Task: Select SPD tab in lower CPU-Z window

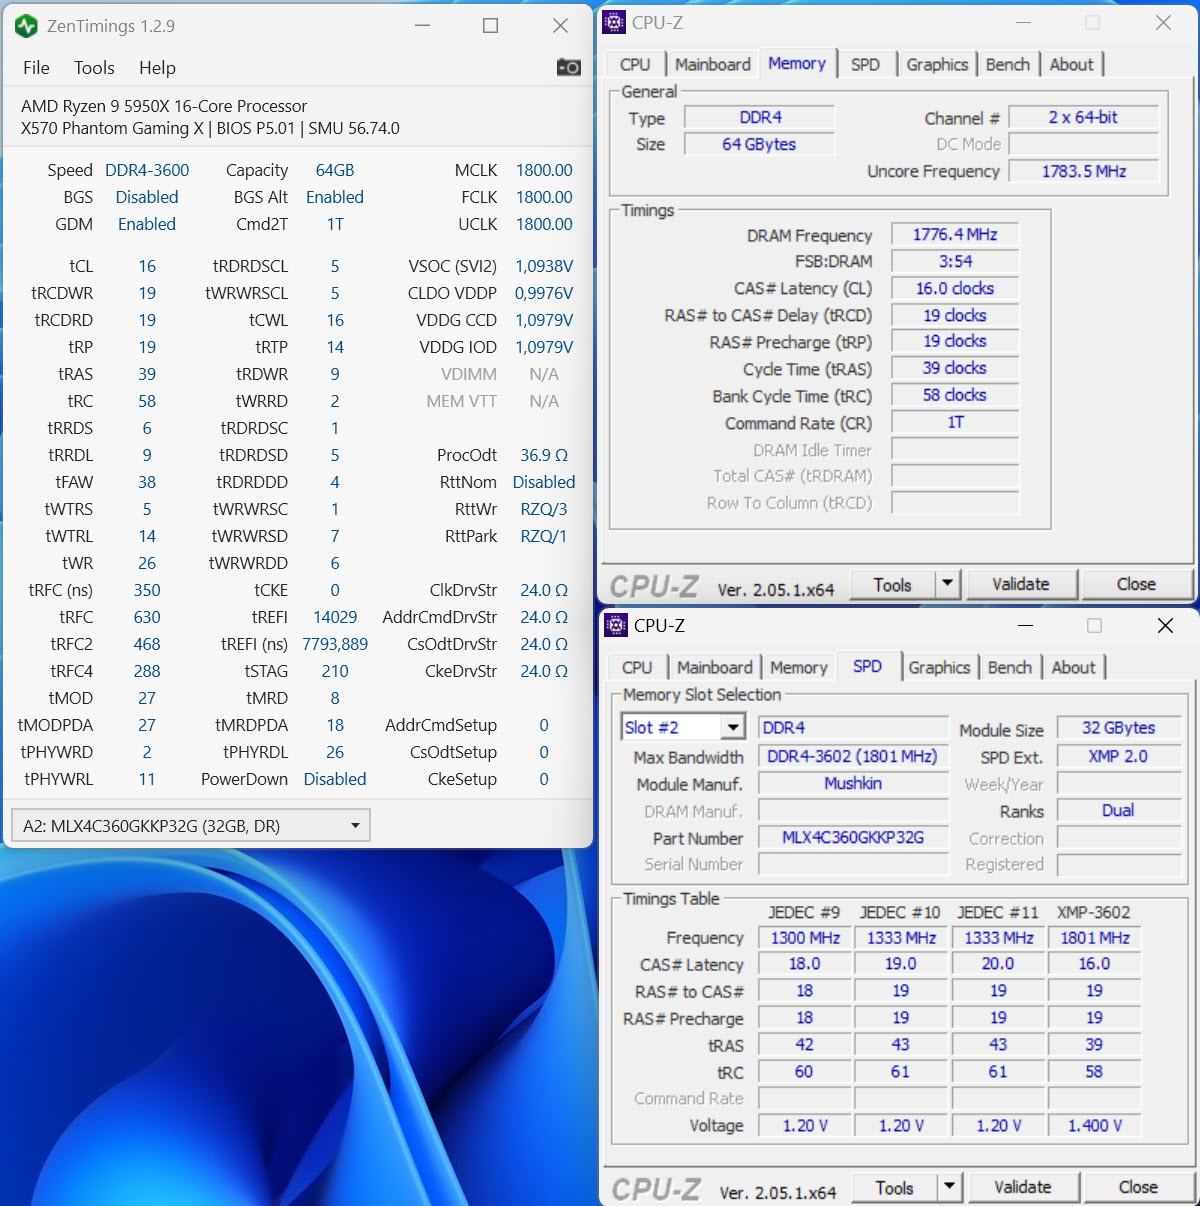Action: pyautogui.click(x=867, y=666)
